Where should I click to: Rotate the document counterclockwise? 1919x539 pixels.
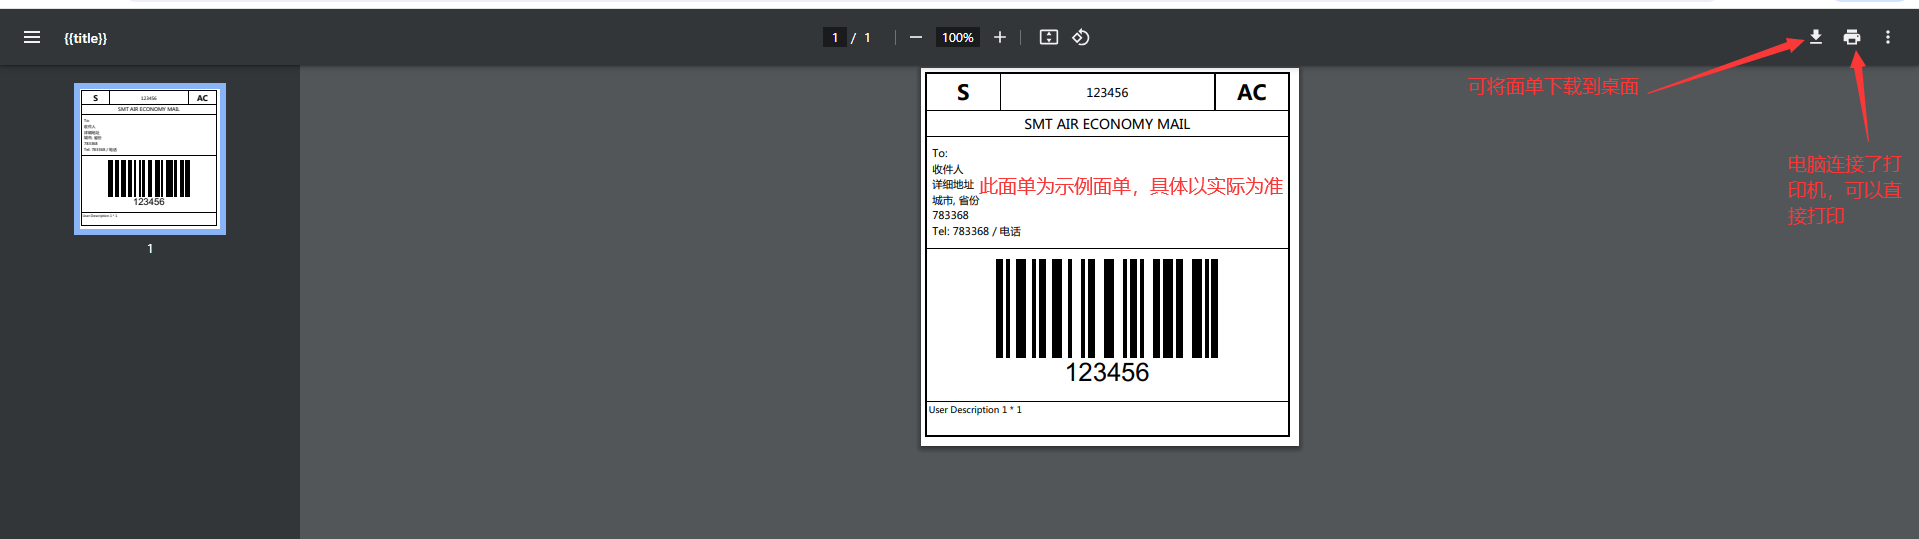click(x=1081, y=37)
